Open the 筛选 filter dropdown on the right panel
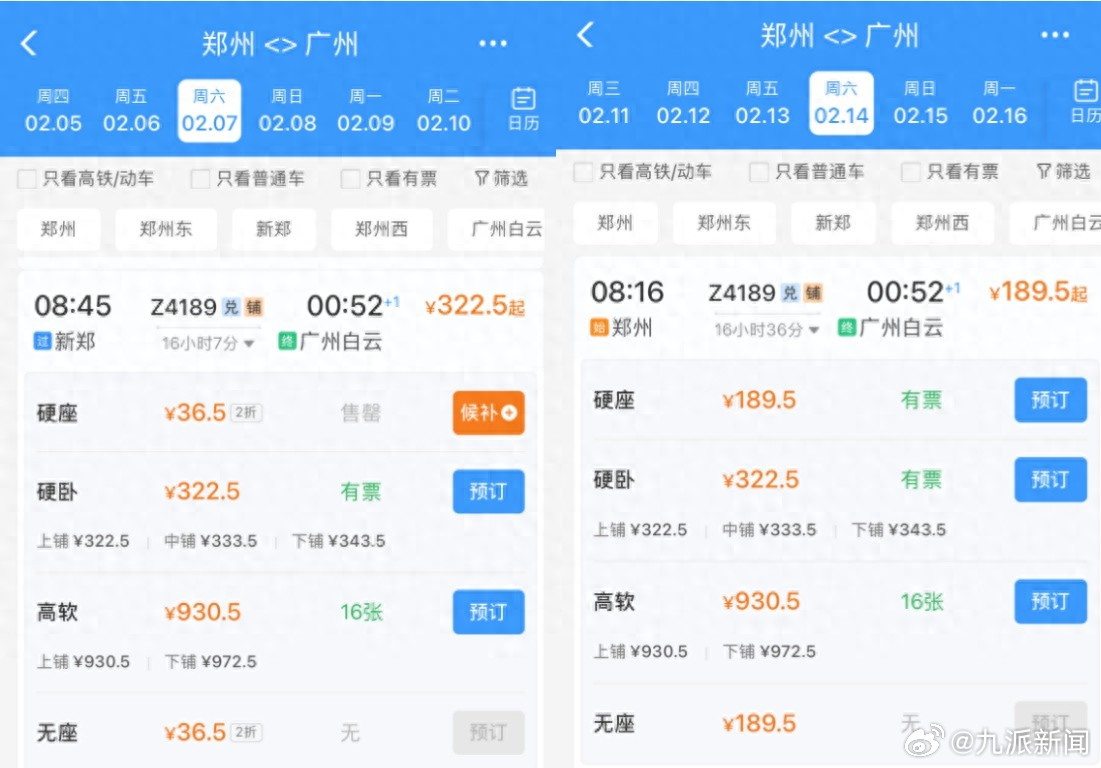The image size is (1101, 768). point(1062,171)
